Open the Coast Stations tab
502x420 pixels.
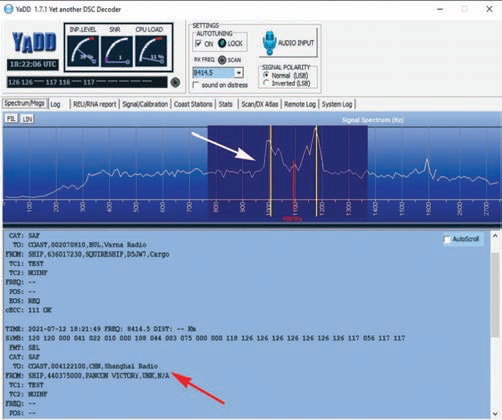click(193, 104)
